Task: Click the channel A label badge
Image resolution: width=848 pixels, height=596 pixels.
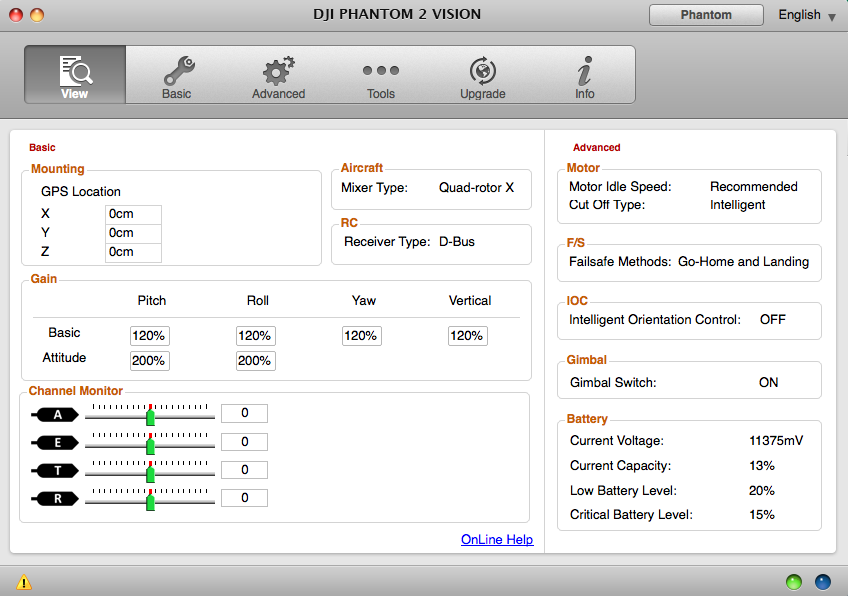Action: (x=55, y=415)
